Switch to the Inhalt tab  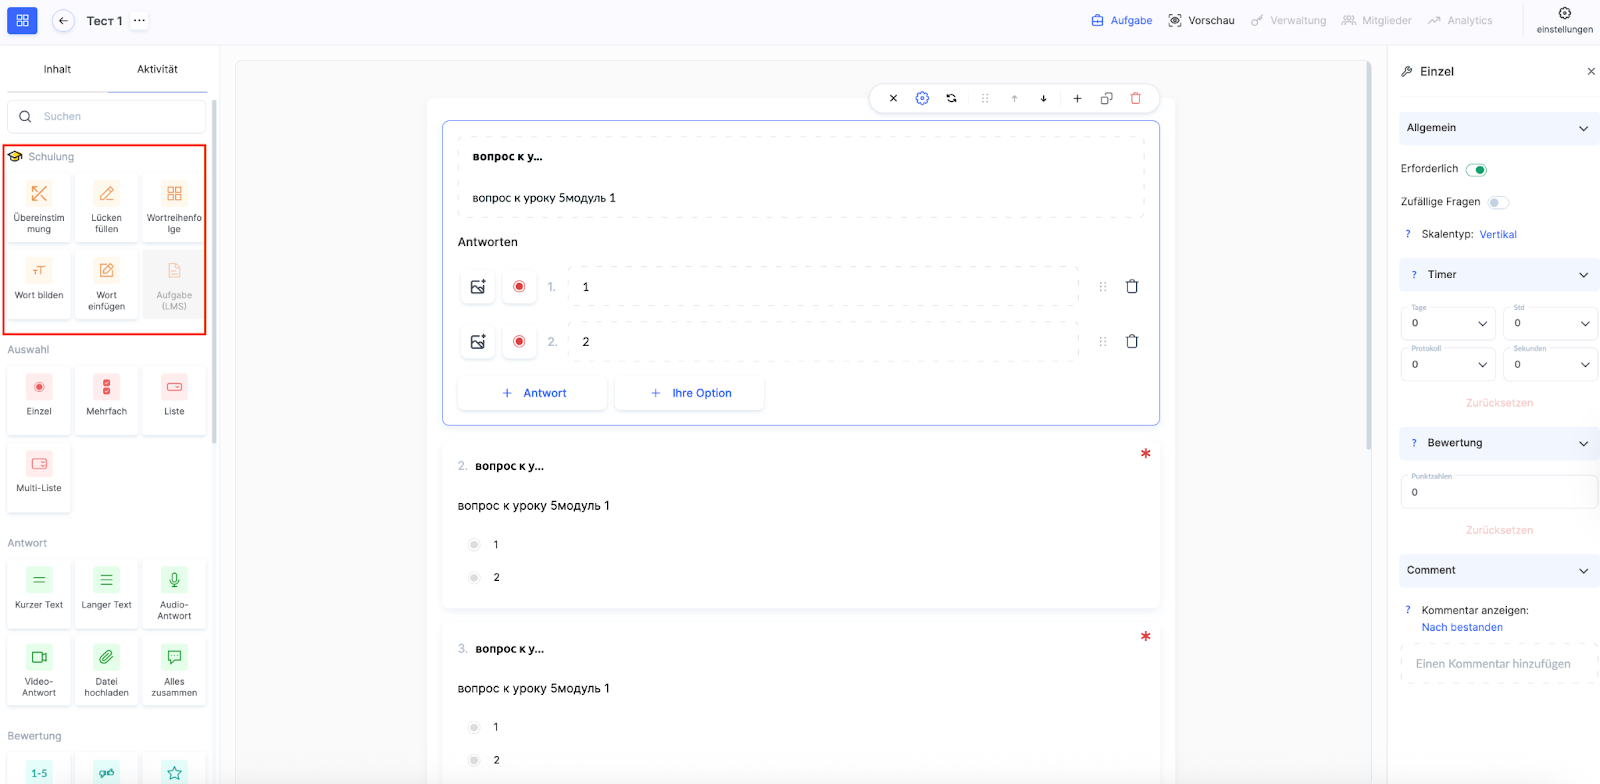pyautogui.click(x=57, y=69)
